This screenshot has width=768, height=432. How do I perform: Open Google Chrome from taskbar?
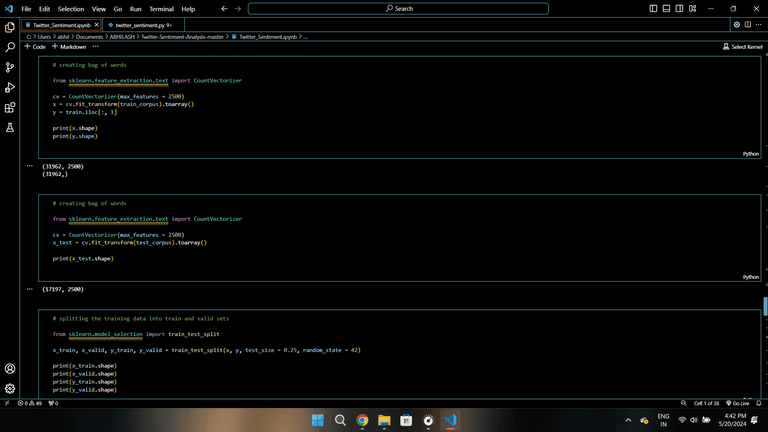362,420
